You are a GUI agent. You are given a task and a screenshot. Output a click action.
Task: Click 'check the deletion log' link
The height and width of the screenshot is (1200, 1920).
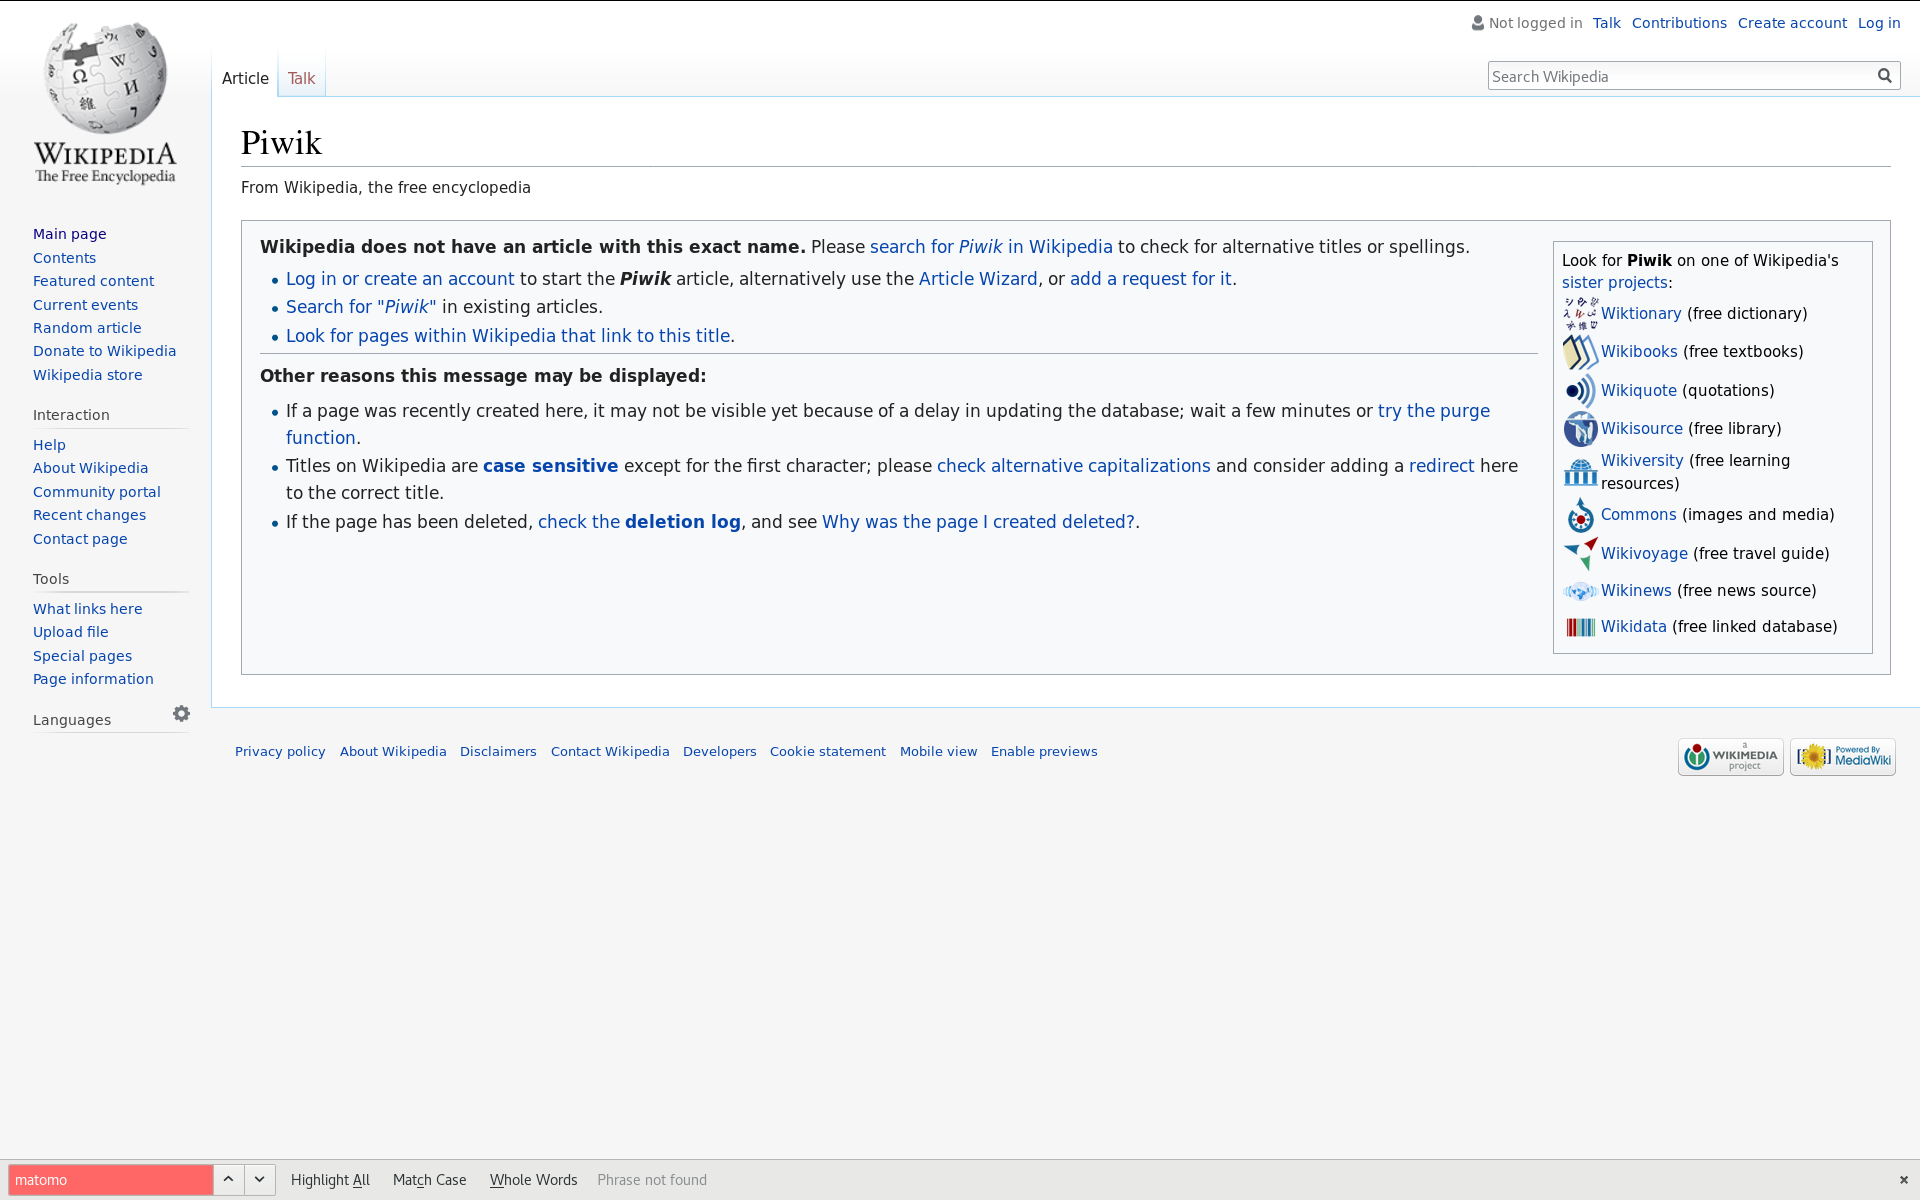[640, 522]
